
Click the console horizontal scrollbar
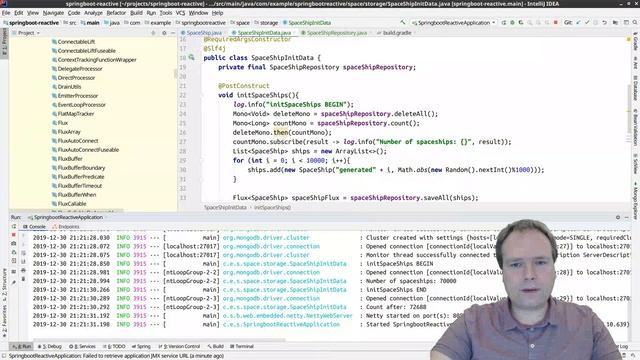coord(159,339)
